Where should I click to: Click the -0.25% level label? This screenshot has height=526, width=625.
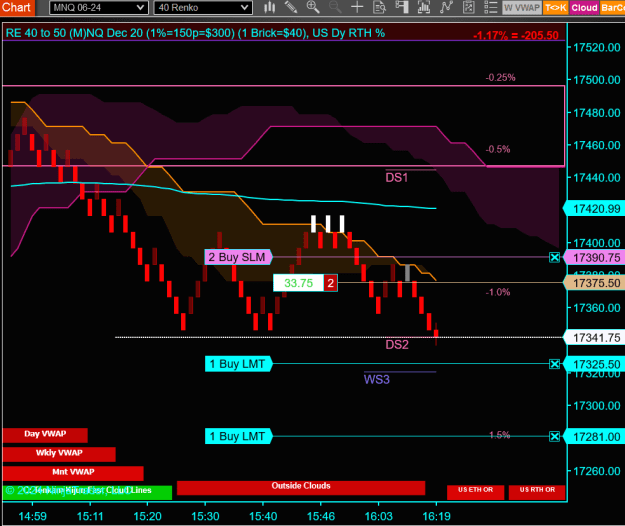tap(500, 78)
